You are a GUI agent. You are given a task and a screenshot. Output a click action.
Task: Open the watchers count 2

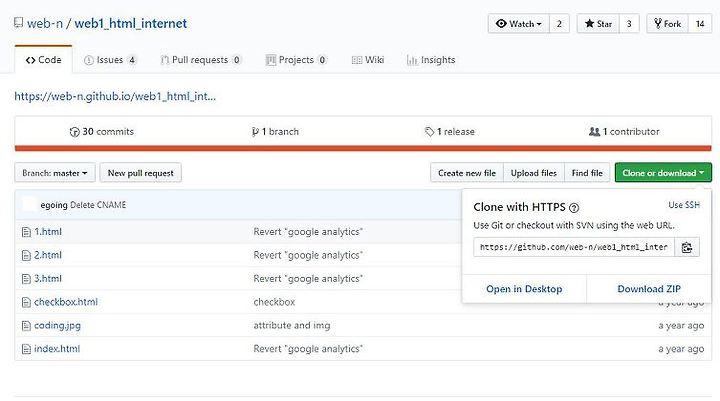tap(559, 24)
